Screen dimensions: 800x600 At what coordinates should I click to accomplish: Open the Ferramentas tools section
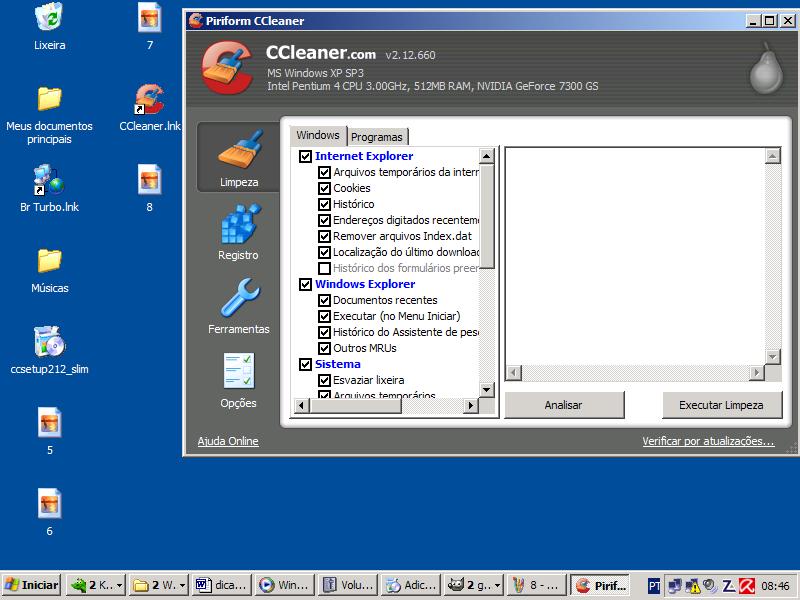[239, 306]
